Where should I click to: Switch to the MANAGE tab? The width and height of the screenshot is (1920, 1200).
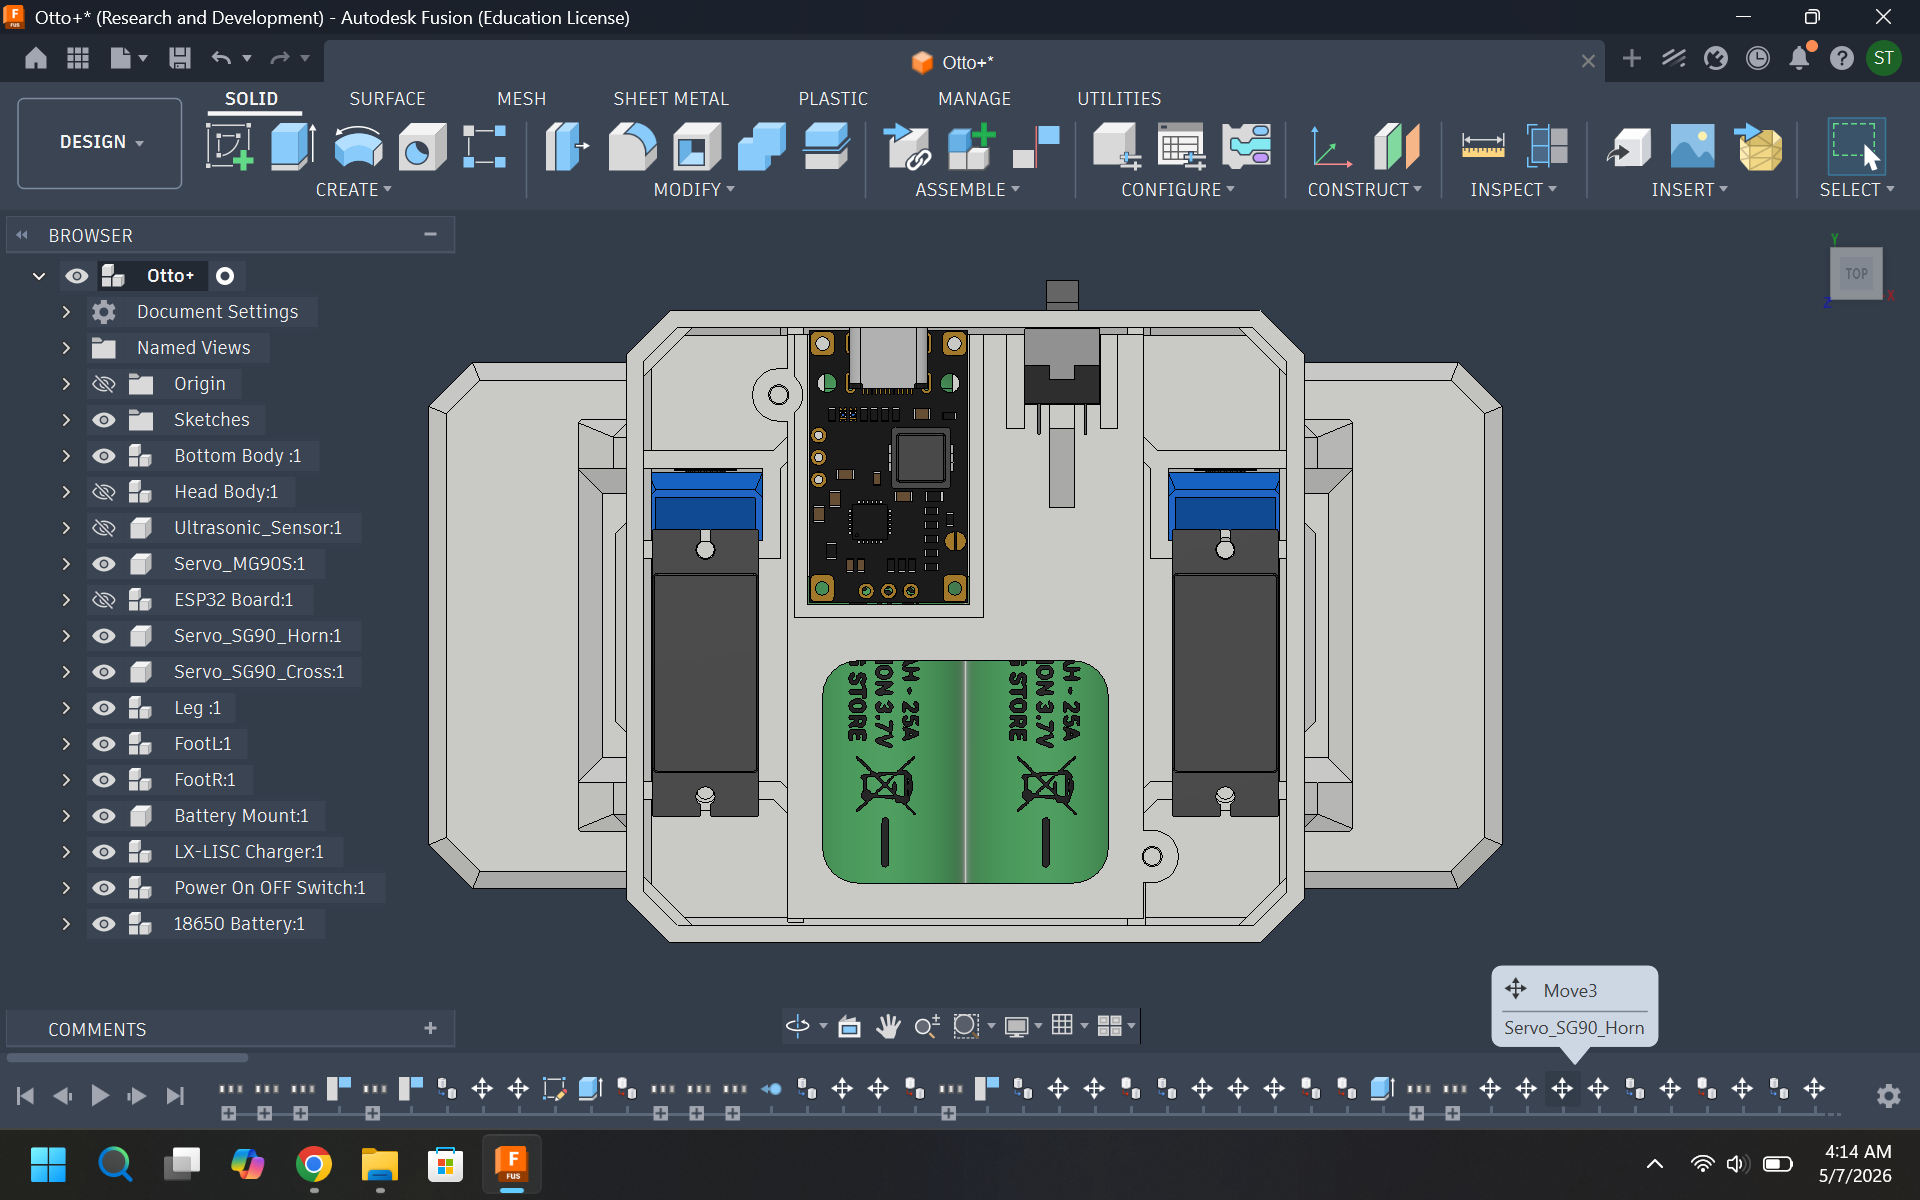[974, 99]
